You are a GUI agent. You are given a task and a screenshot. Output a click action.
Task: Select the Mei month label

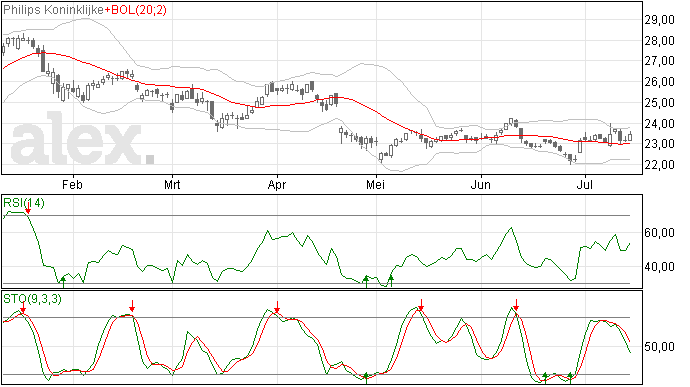(375, 184)
